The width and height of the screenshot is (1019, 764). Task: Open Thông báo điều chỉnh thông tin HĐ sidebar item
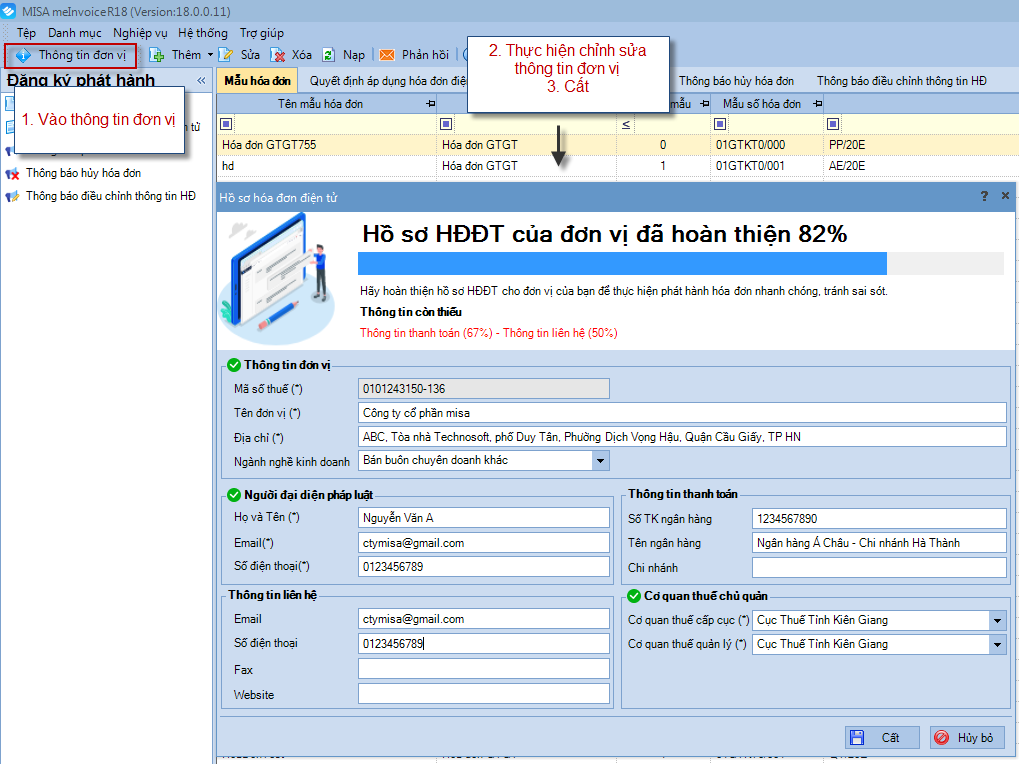(x=110, y=196)
